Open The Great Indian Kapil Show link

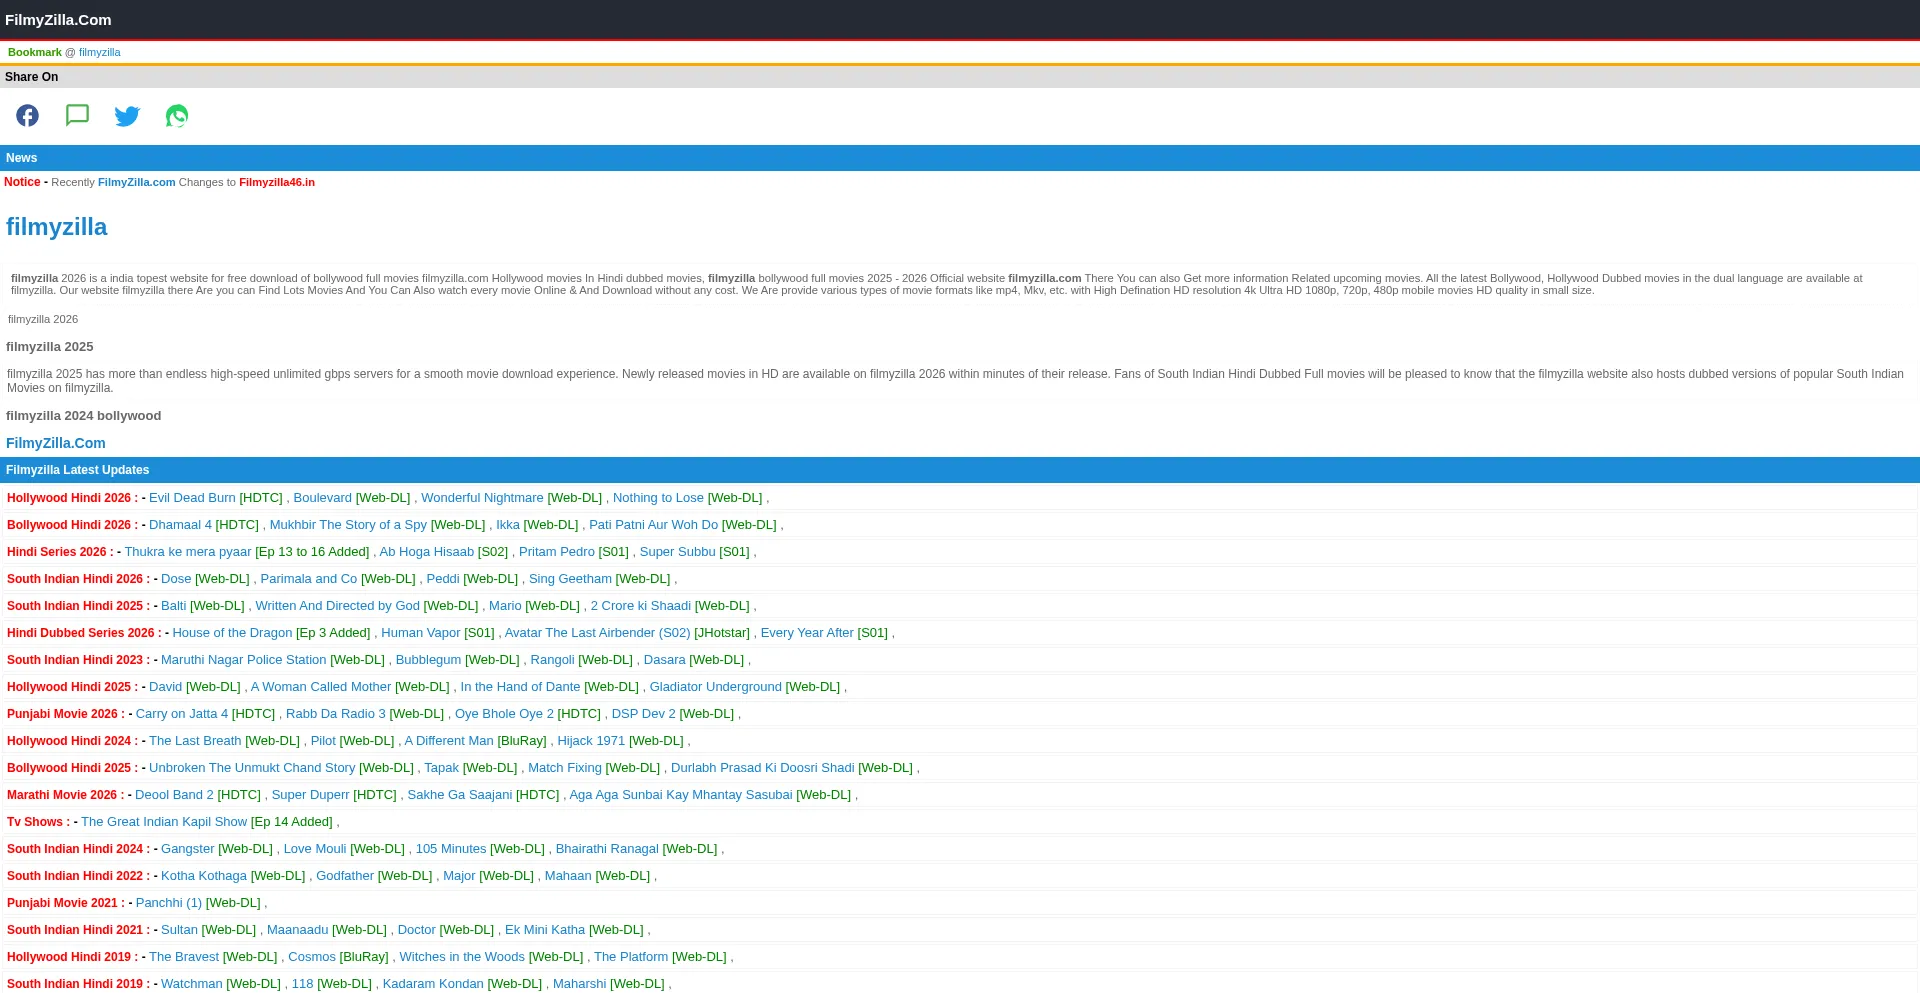pyautogui.click(x=164, y=822)
